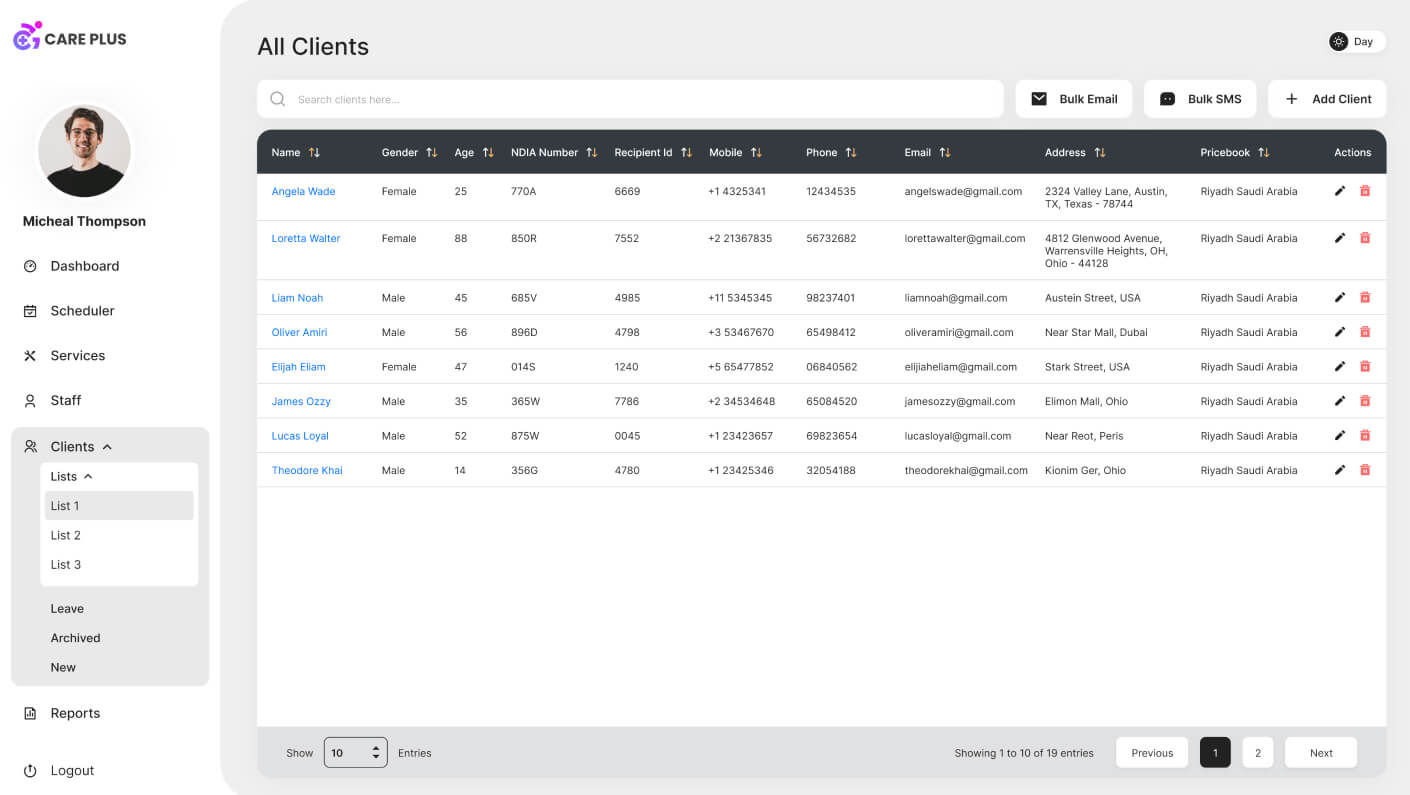The width and height of the screenshot is (1410, 795).
Task: Click the Bulk SMS button
Action: (1200, 99)
